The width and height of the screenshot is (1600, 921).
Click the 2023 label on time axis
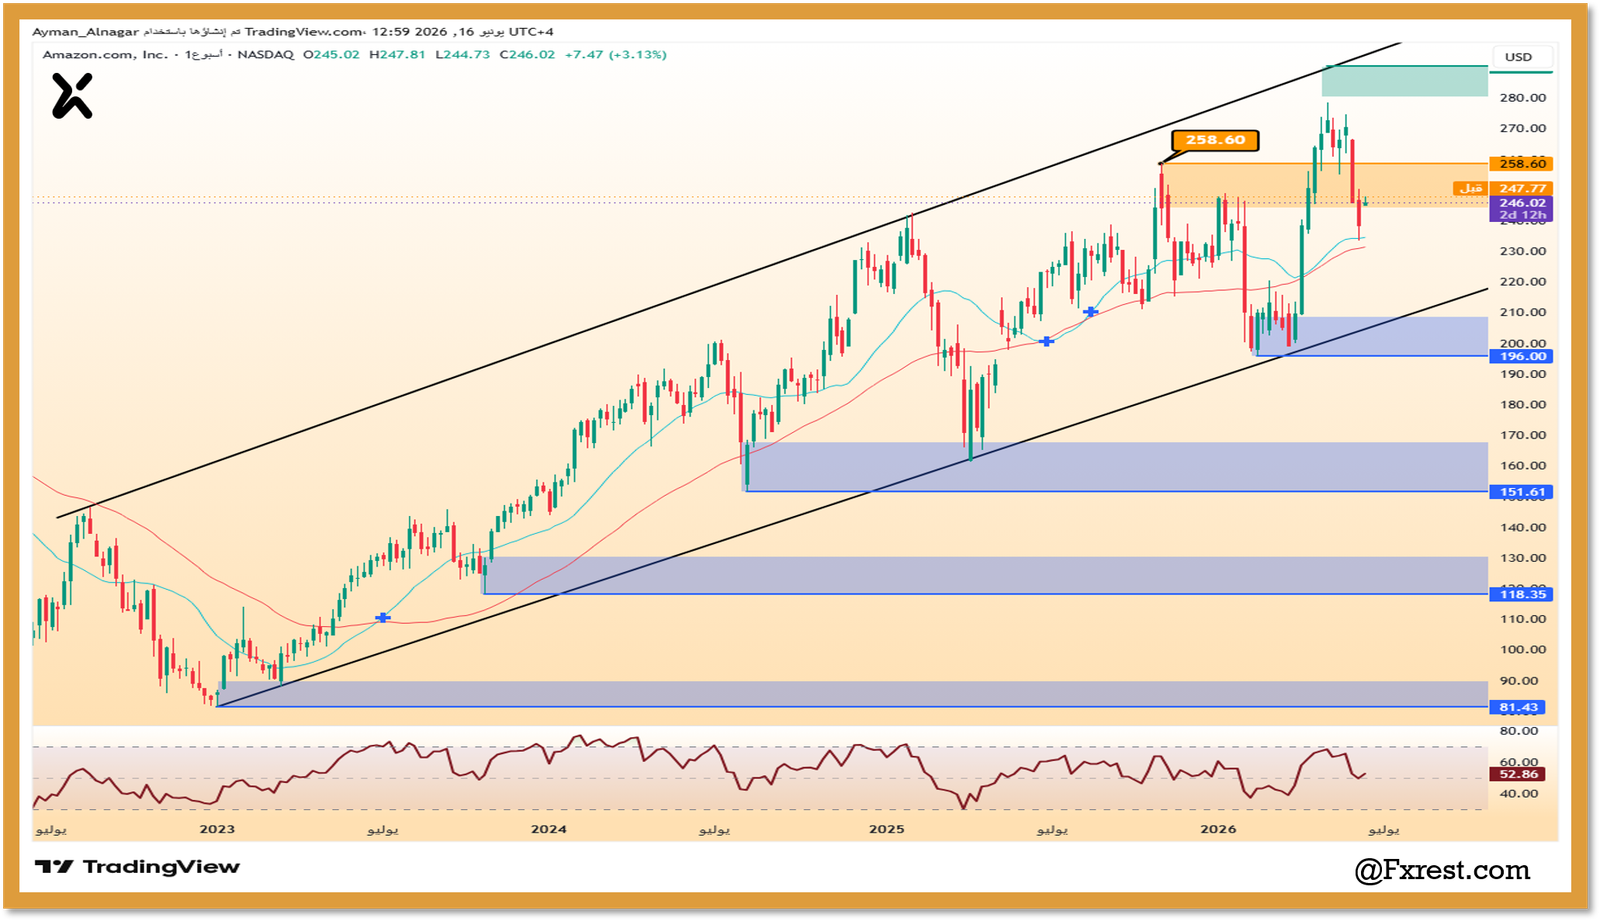click(x=217, y=829)
